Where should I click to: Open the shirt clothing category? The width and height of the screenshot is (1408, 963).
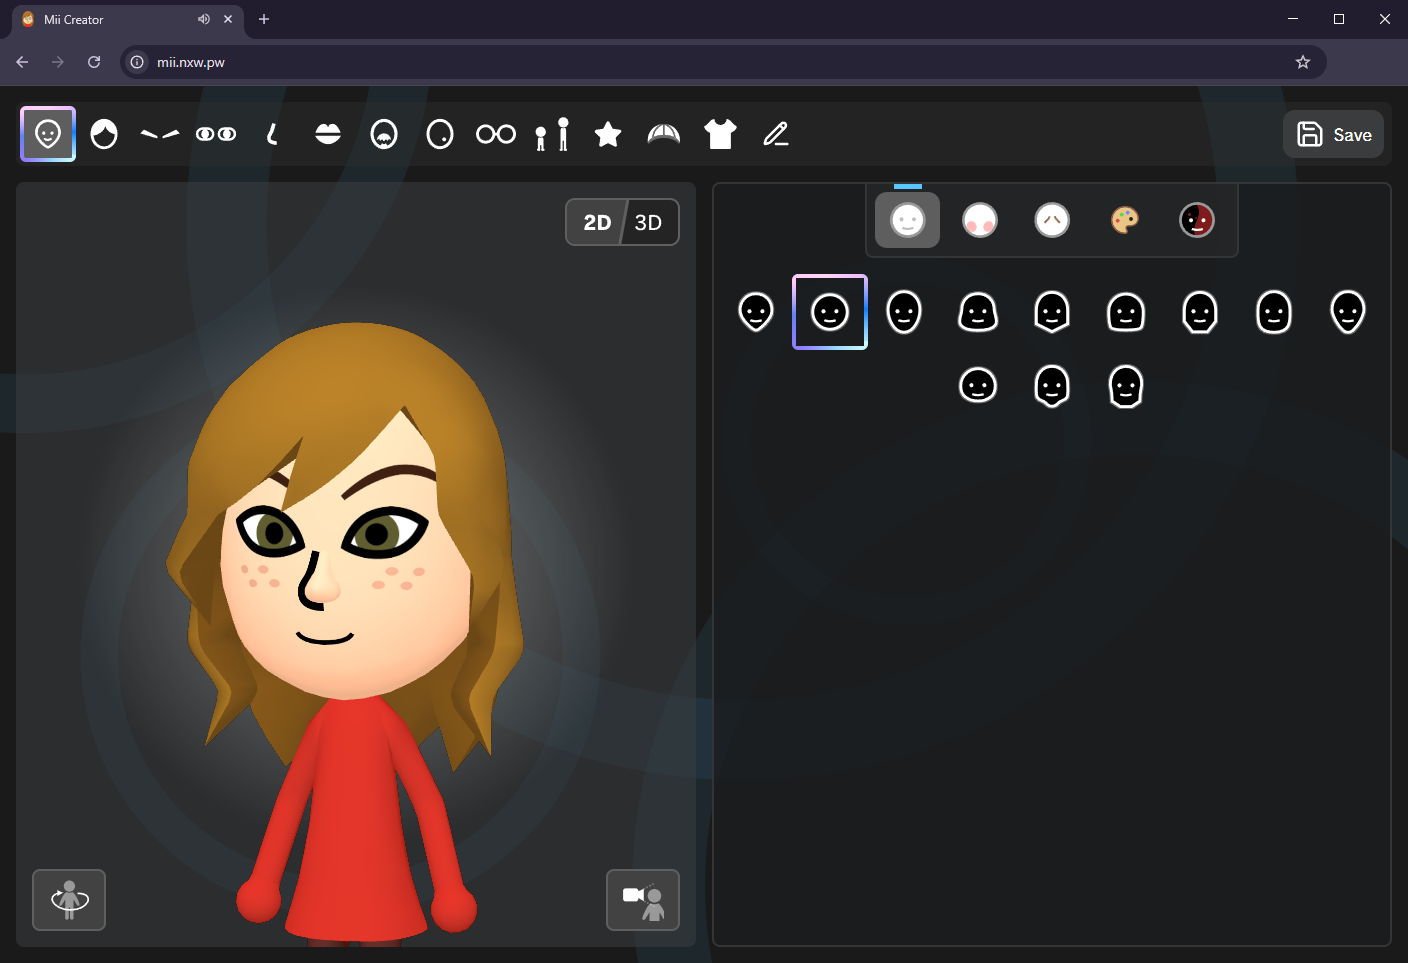coord(720,134)
